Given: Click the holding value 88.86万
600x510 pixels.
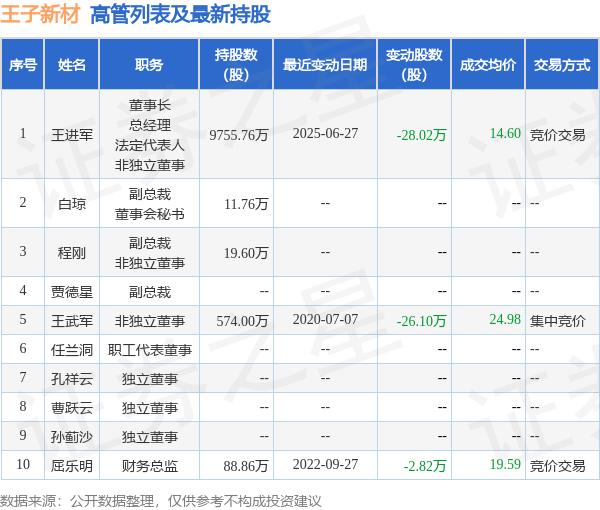Looking at the screenshot, I should click(246, 466).
